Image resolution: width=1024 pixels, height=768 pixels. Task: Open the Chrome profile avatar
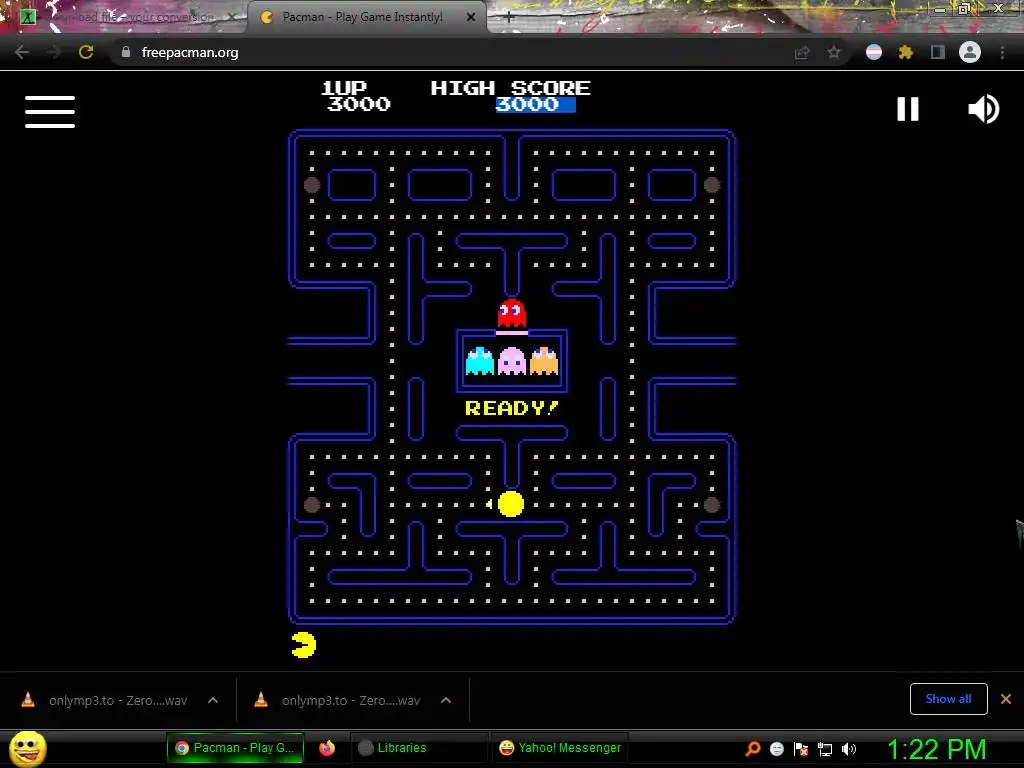(970, 52)
